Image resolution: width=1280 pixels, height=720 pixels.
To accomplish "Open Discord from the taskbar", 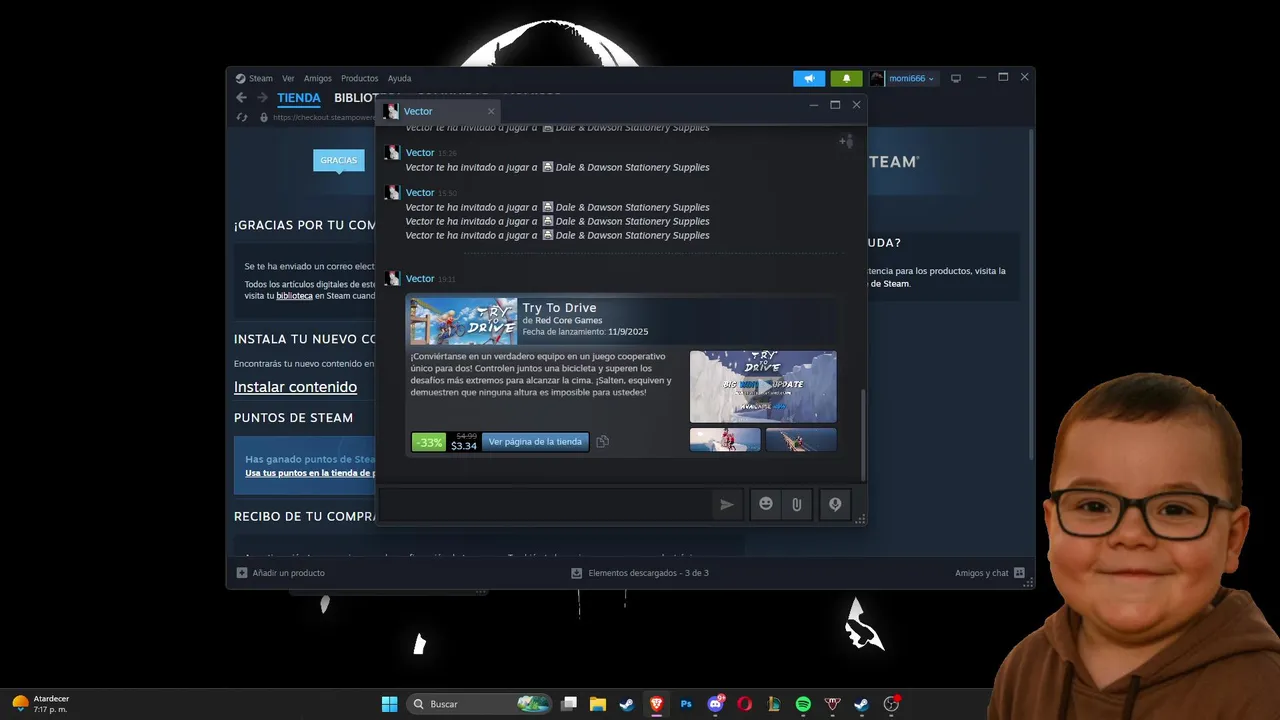I will [x=715, y=704].
